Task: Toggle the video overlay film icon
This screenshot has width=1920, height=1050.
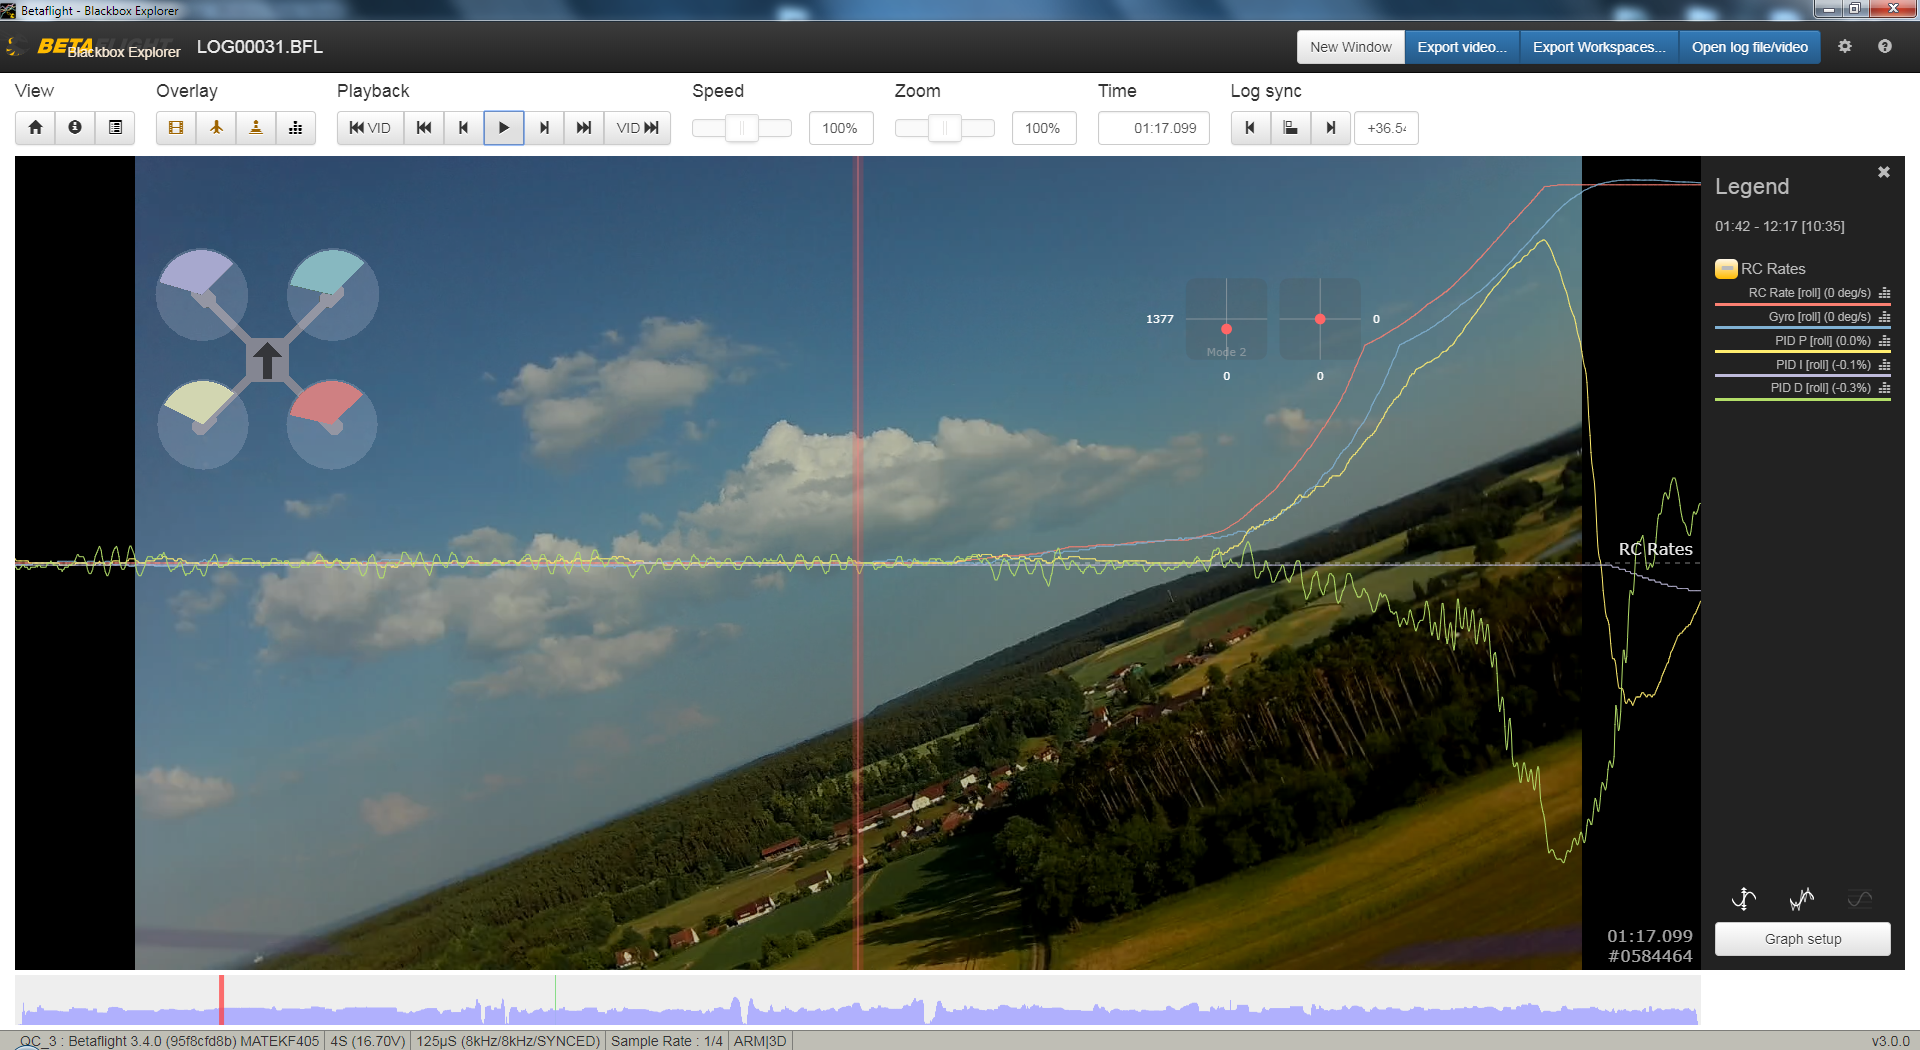Action: click(175, 127)
